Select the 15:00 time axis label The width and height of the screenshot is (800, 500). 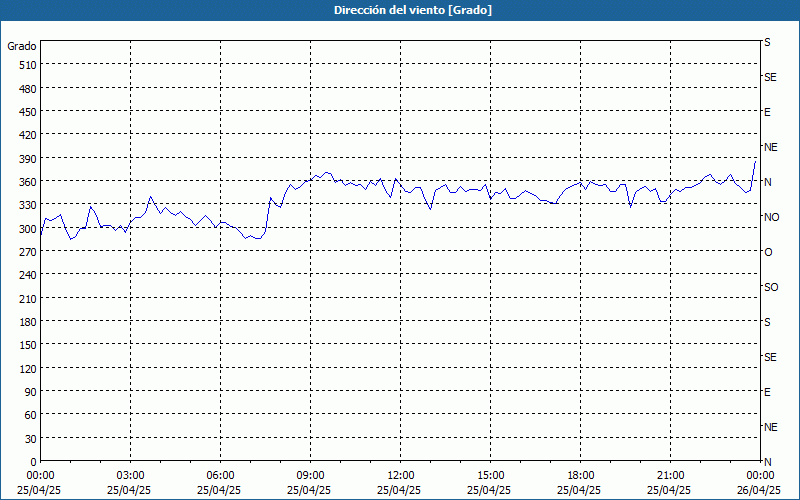[490, 475]
